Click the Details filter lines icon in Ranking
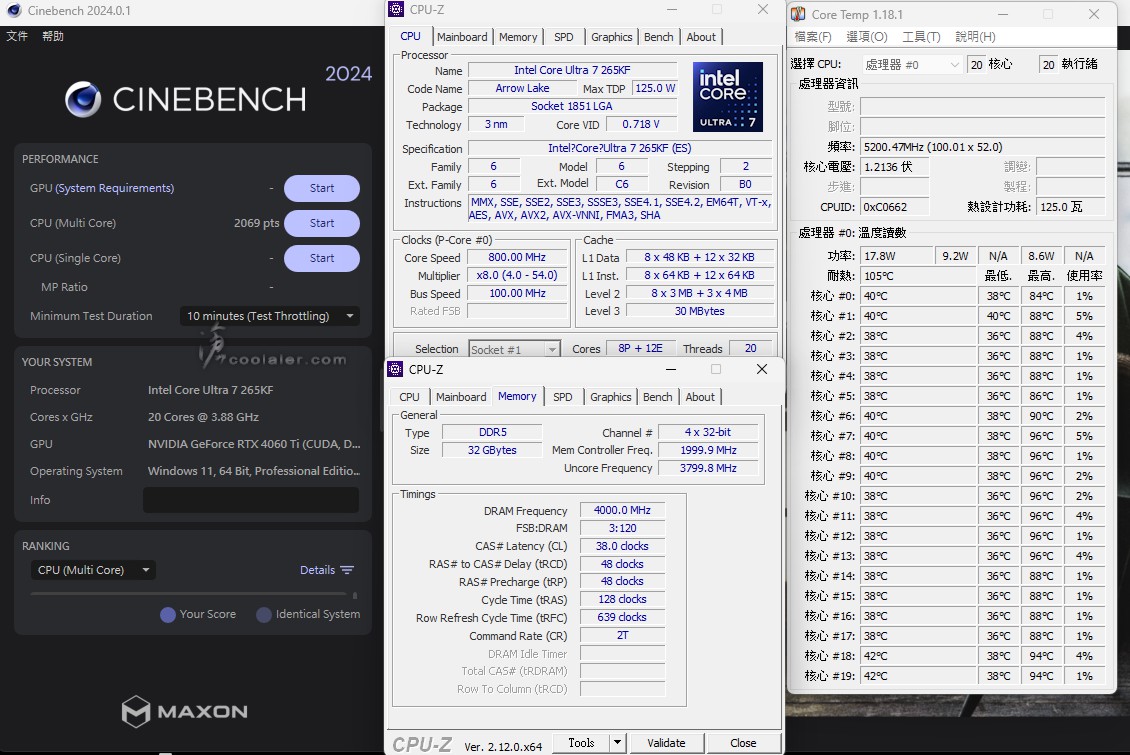Image resolution: width=1130 pixels, height=755 pixels. pyautogui.click(x=347, y=570)
